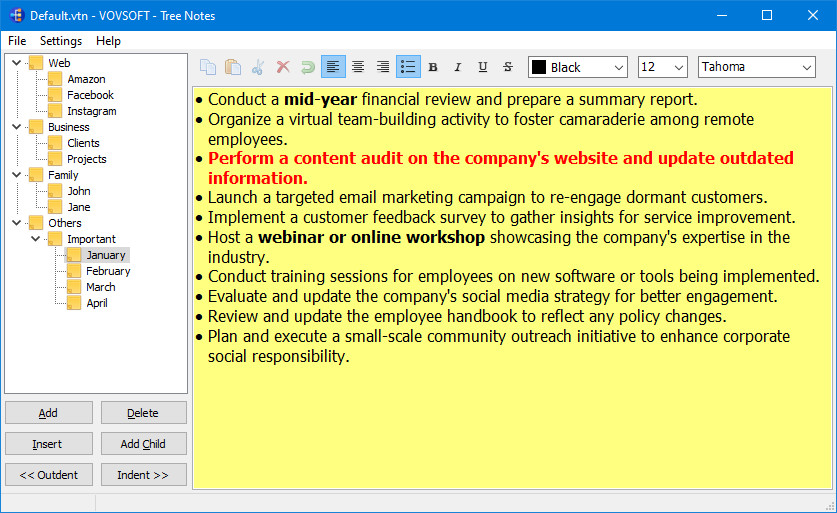Click the Important folder icon
This screenshot has width=837, height=513.
55,239
